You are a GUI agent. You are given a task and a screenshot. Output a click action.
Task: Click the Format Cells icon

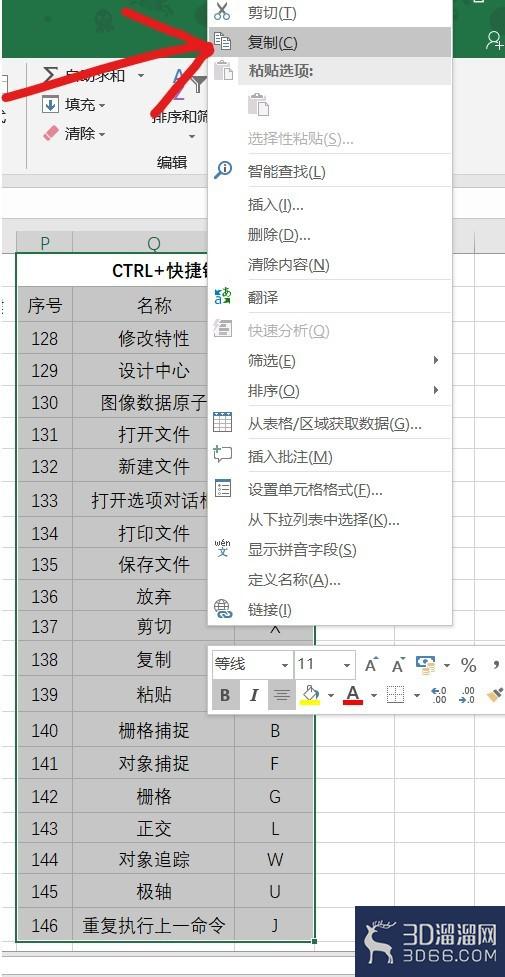[223, 488]
